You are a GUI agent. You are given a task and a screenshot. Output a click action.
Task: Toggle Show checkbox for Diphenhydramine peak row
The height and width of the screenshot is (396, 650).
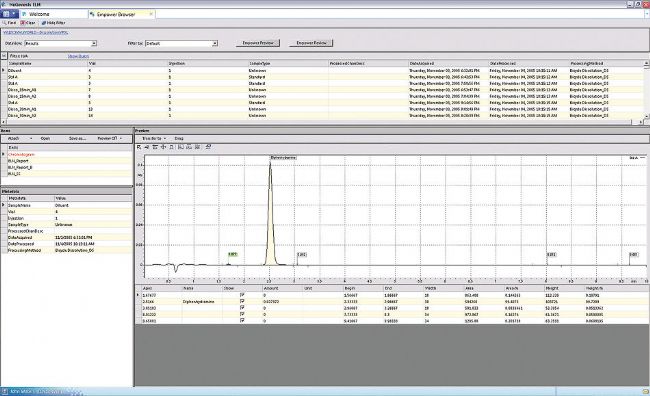242,301
